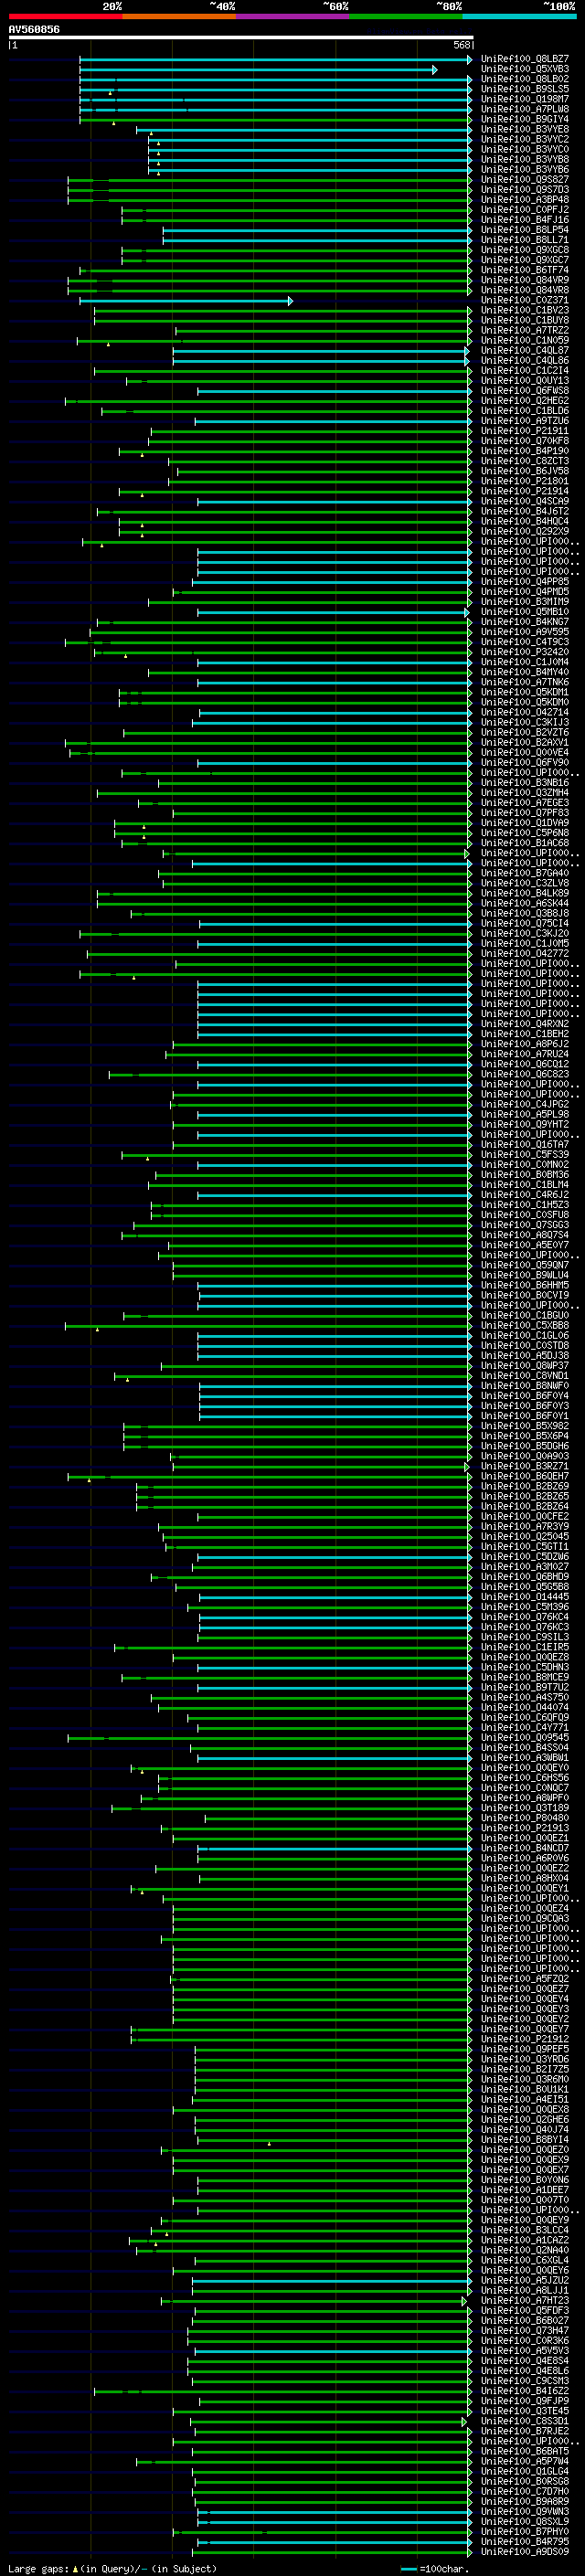Screen dimensions: 585x2576
Task: Select hit label UniRef100_Q292X9
Action: [524, 531]
